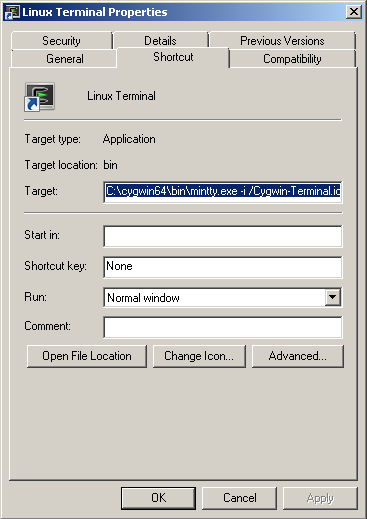Select the Normal window combo box
367x519 pixels.
pyautogui.click(x=223, y=297)
